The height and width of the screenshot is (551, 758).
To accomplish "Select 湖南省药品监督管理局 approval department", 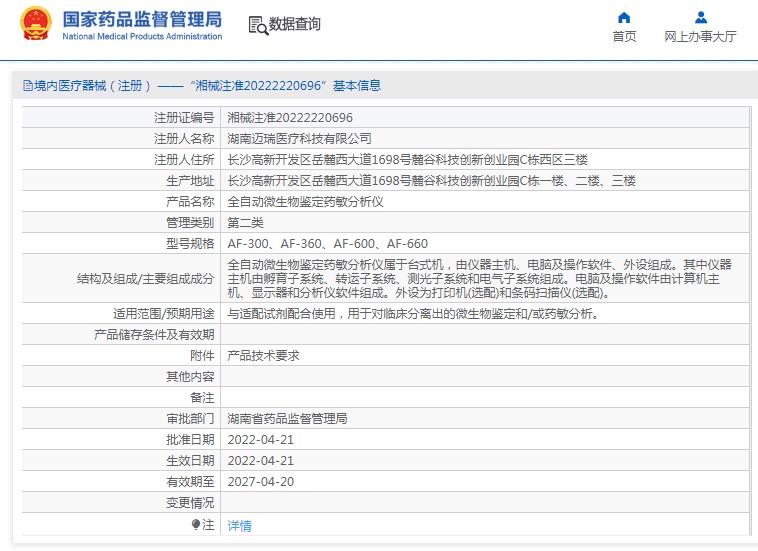I will [287, 419].
